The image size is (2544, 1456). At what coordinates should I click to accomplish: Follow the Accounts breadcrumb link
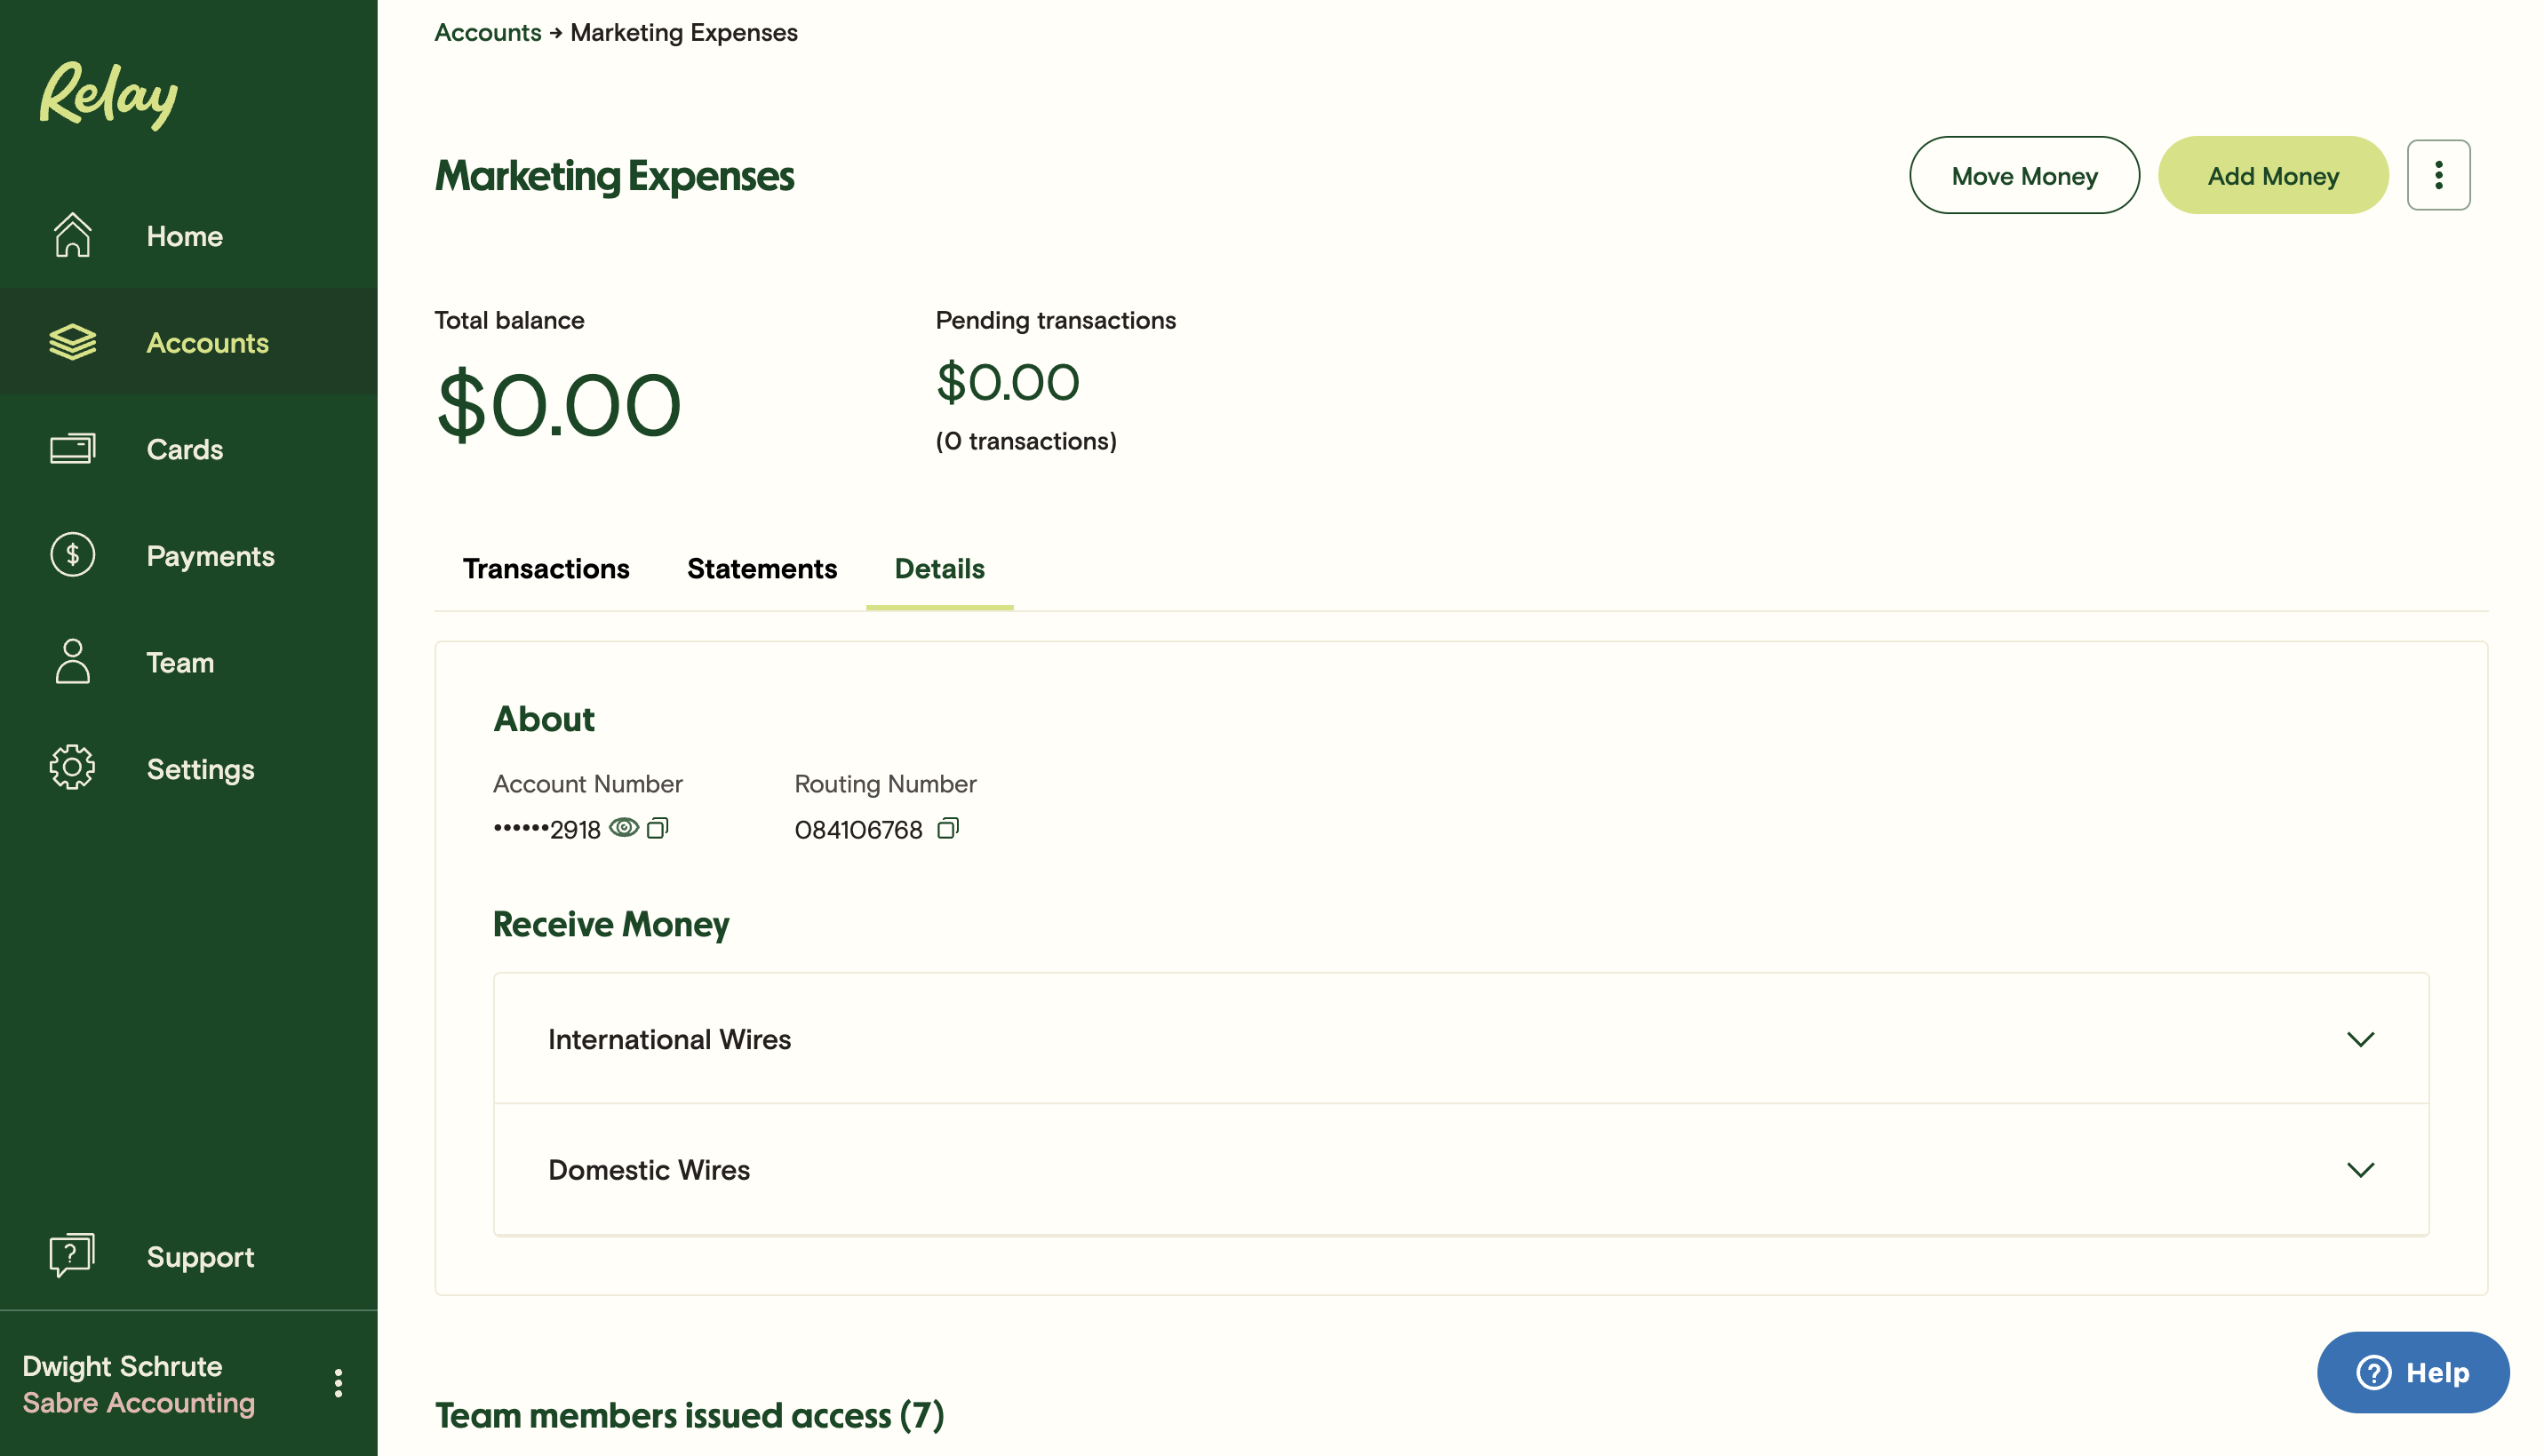coord(487,32)
